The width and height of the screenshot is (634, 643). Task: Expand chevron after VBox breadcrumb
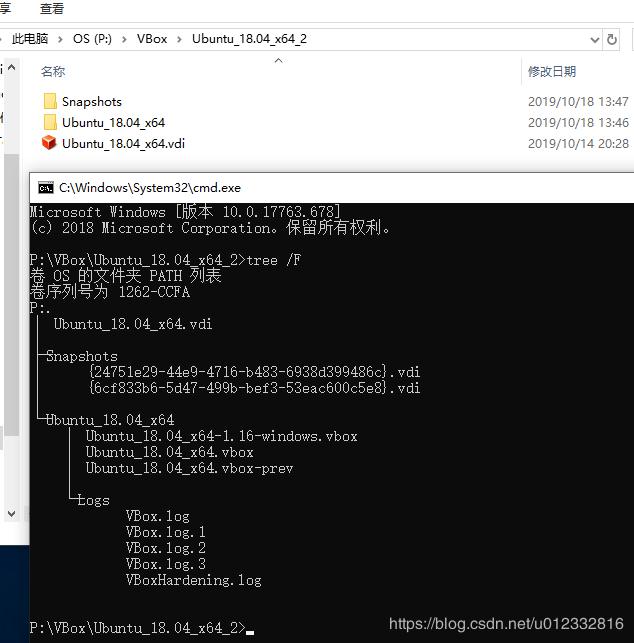pyautogui.click(x=179, y=39)
